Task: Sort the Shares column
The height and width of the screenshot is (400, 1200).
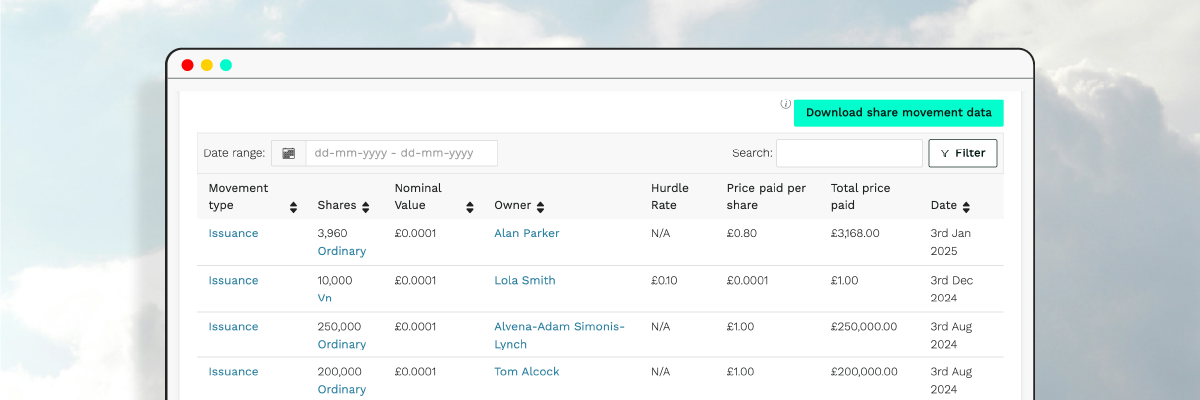Action: click(366, 207)
